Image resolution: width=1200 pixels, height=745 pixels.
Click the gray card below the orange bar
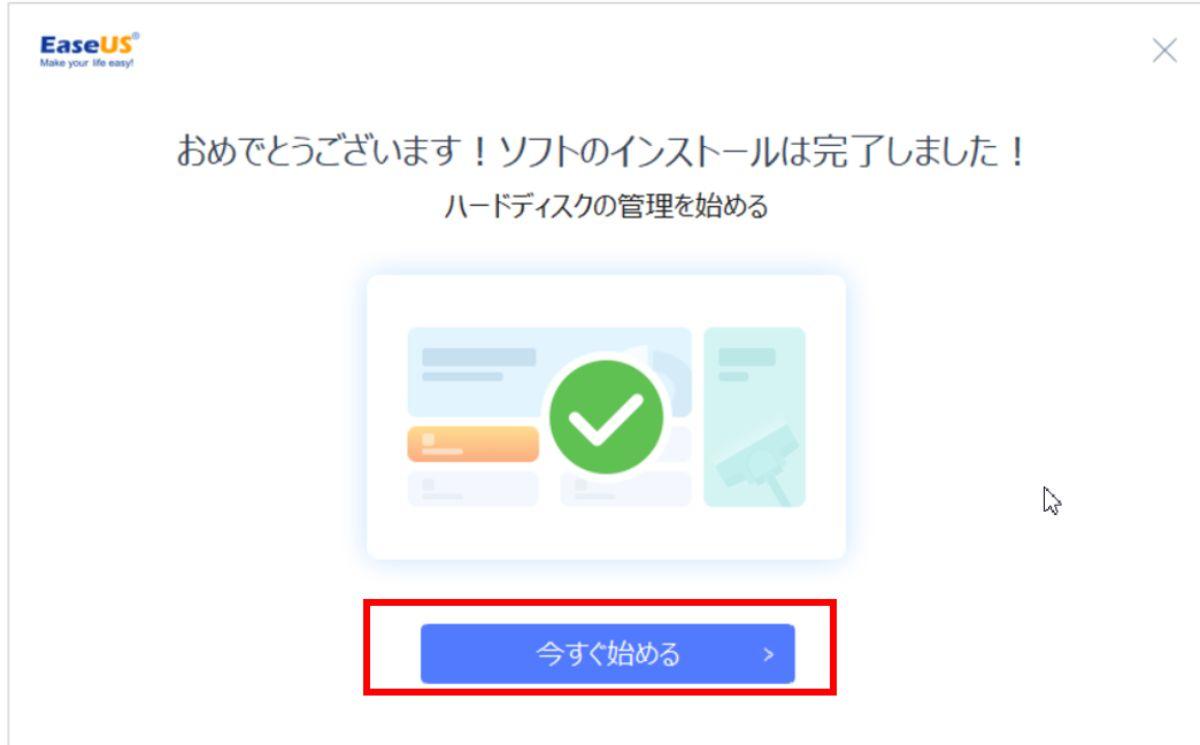(472, 488)
